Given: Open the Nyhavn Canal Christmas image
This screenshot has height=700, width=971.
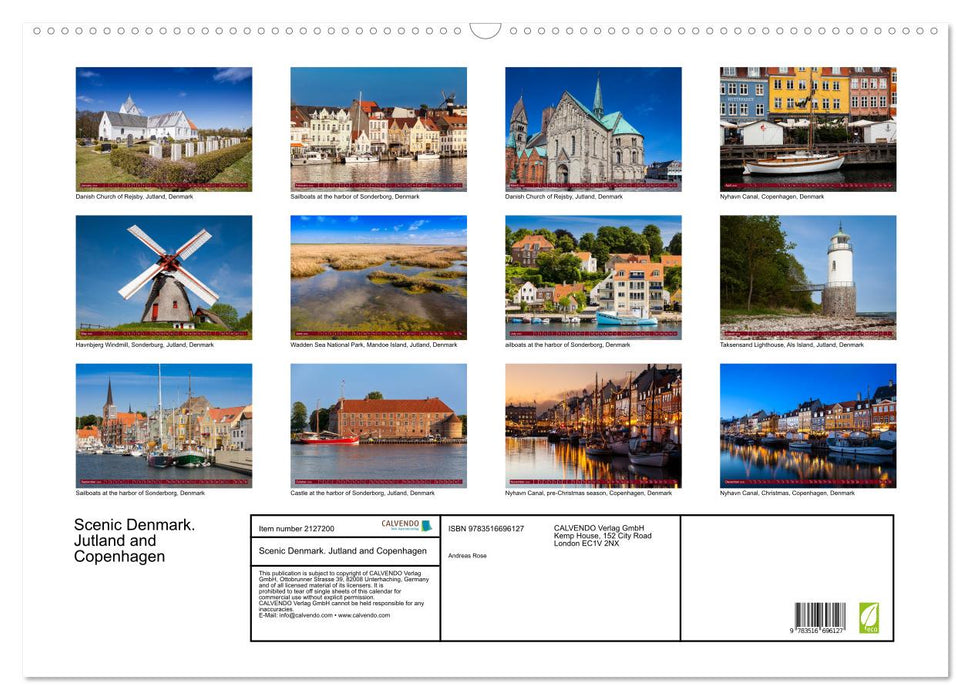Looking at the screenshot, I should [807, 425].
